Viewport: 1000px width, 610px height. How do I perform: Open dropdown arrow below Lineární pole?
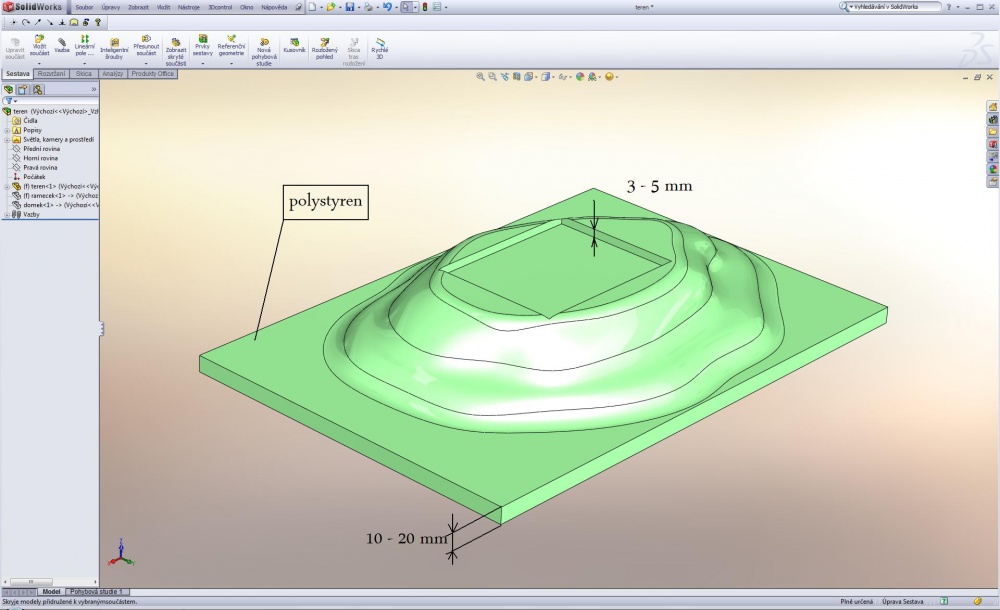point(84,63)
